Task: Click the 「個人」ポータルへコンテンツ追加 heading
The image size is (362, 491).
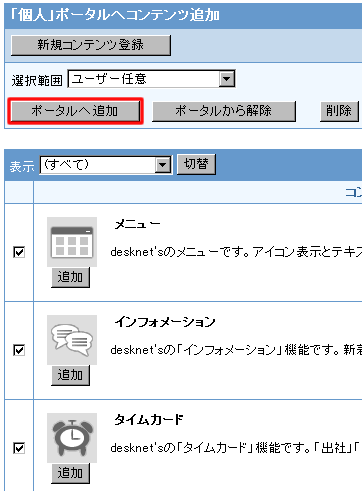Action: pos(115,15)
